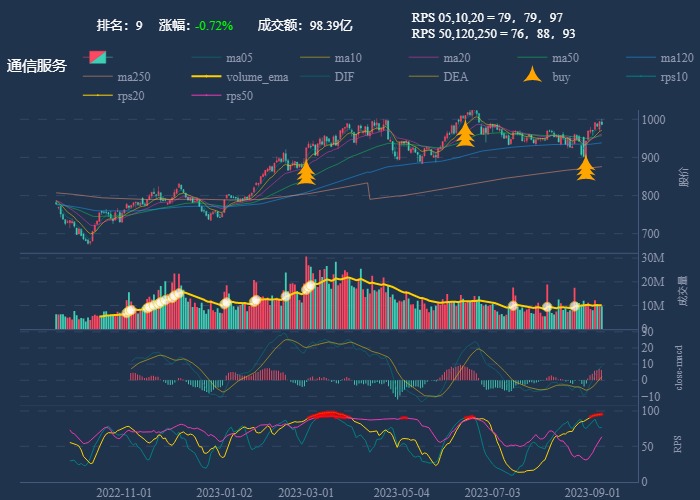Select the buy marker at the June price peak
This screenshot has height=500, width=700.
pyautogui.click(x=465, y=134)
